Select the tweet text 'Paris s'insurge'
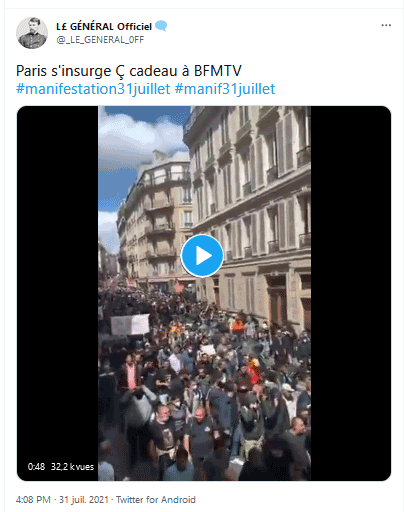This screenshot has height=512, width=404. pos(63,71)
